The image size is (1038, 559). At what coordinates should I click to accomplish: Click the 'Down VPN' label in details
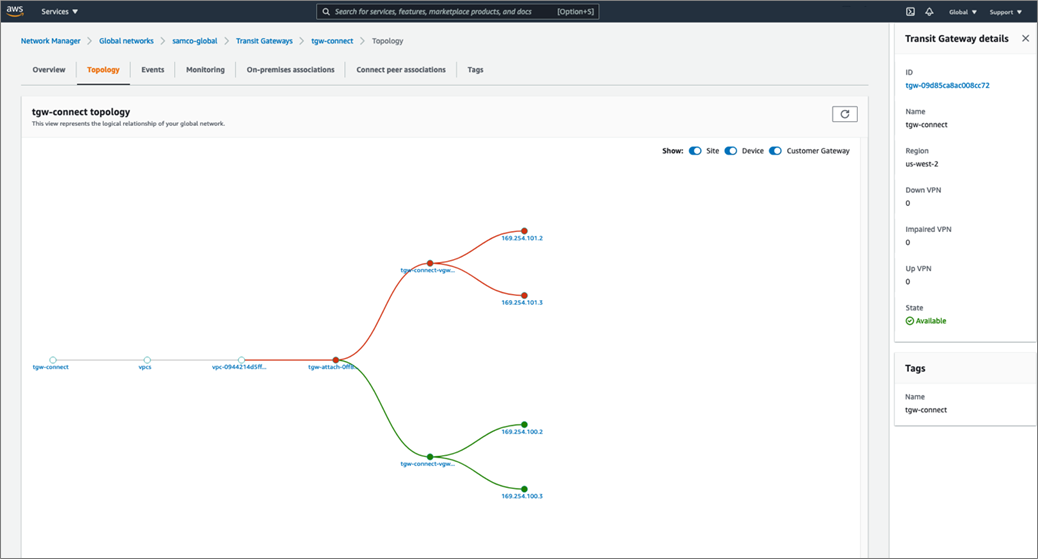(923, 190)
